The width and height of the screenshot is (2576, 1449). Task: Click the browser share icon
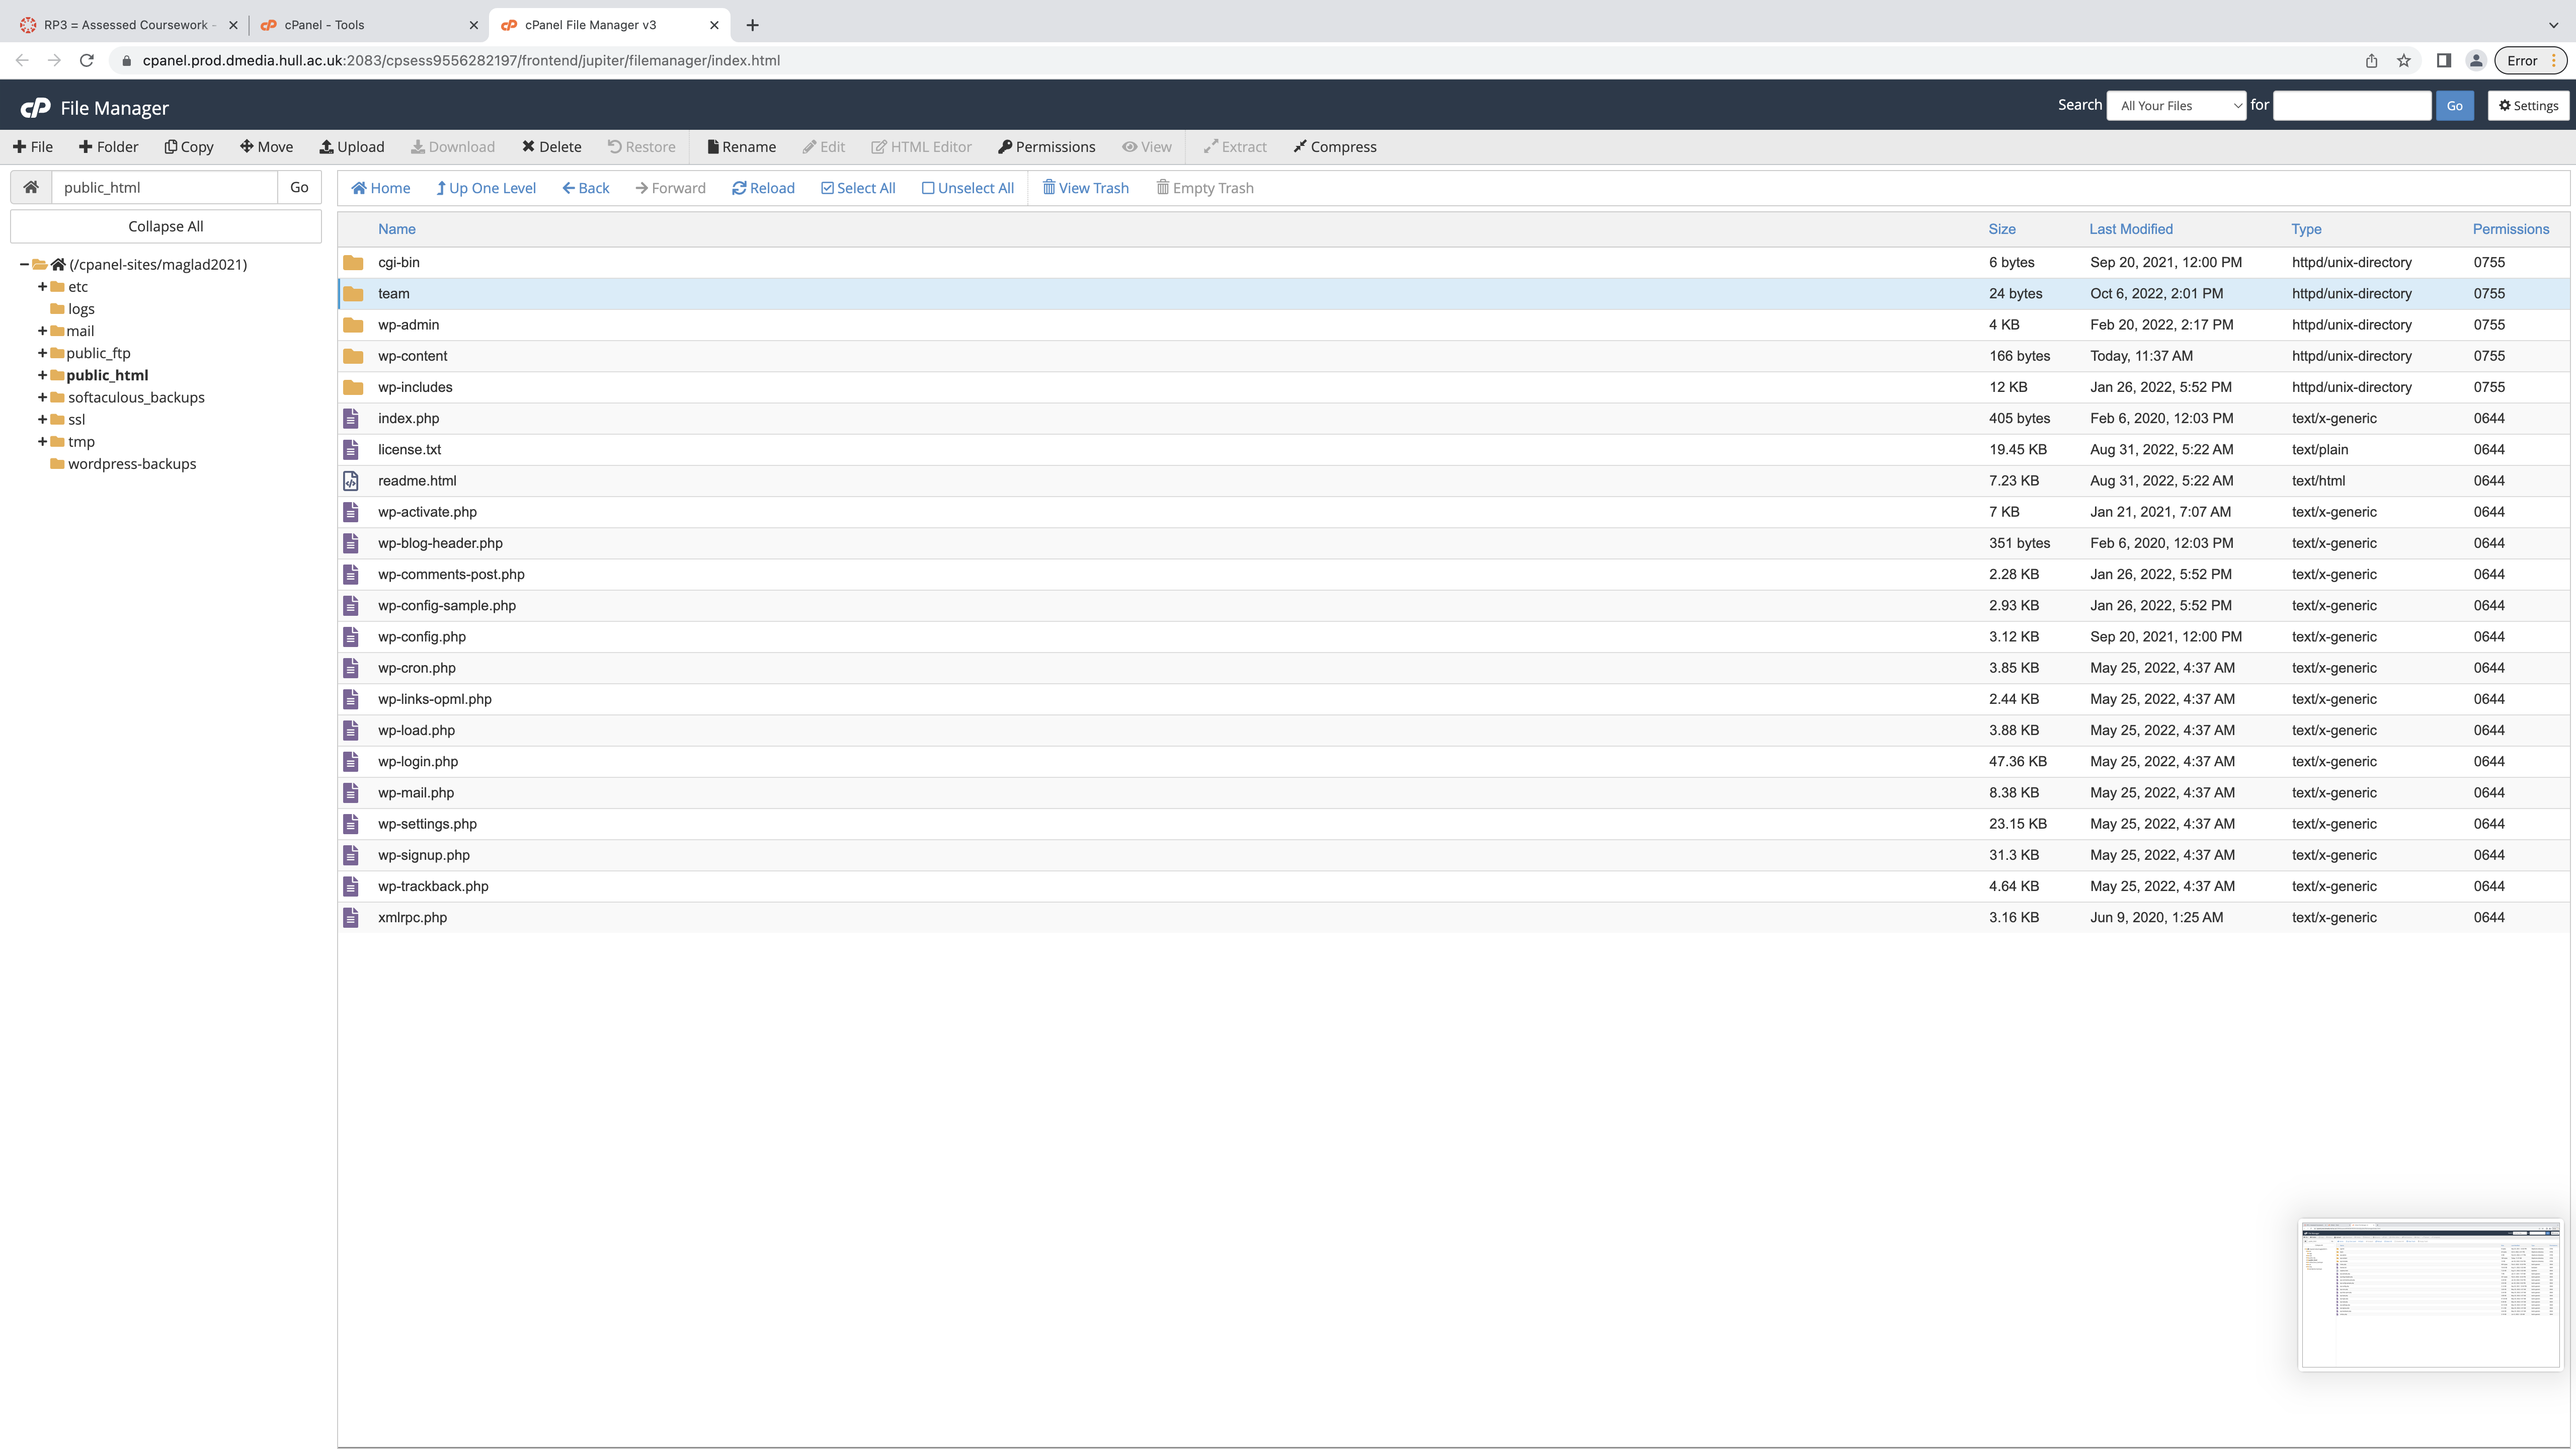[x=2371, y=60]
